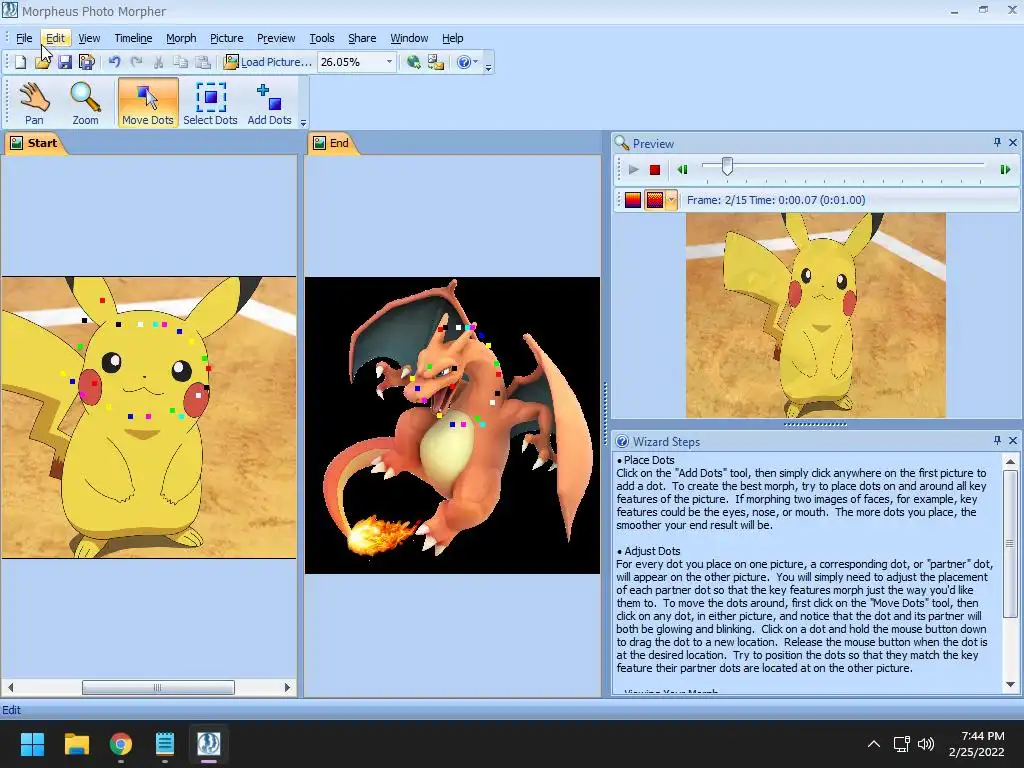Pin the Preview panel

tap(997, 142)
